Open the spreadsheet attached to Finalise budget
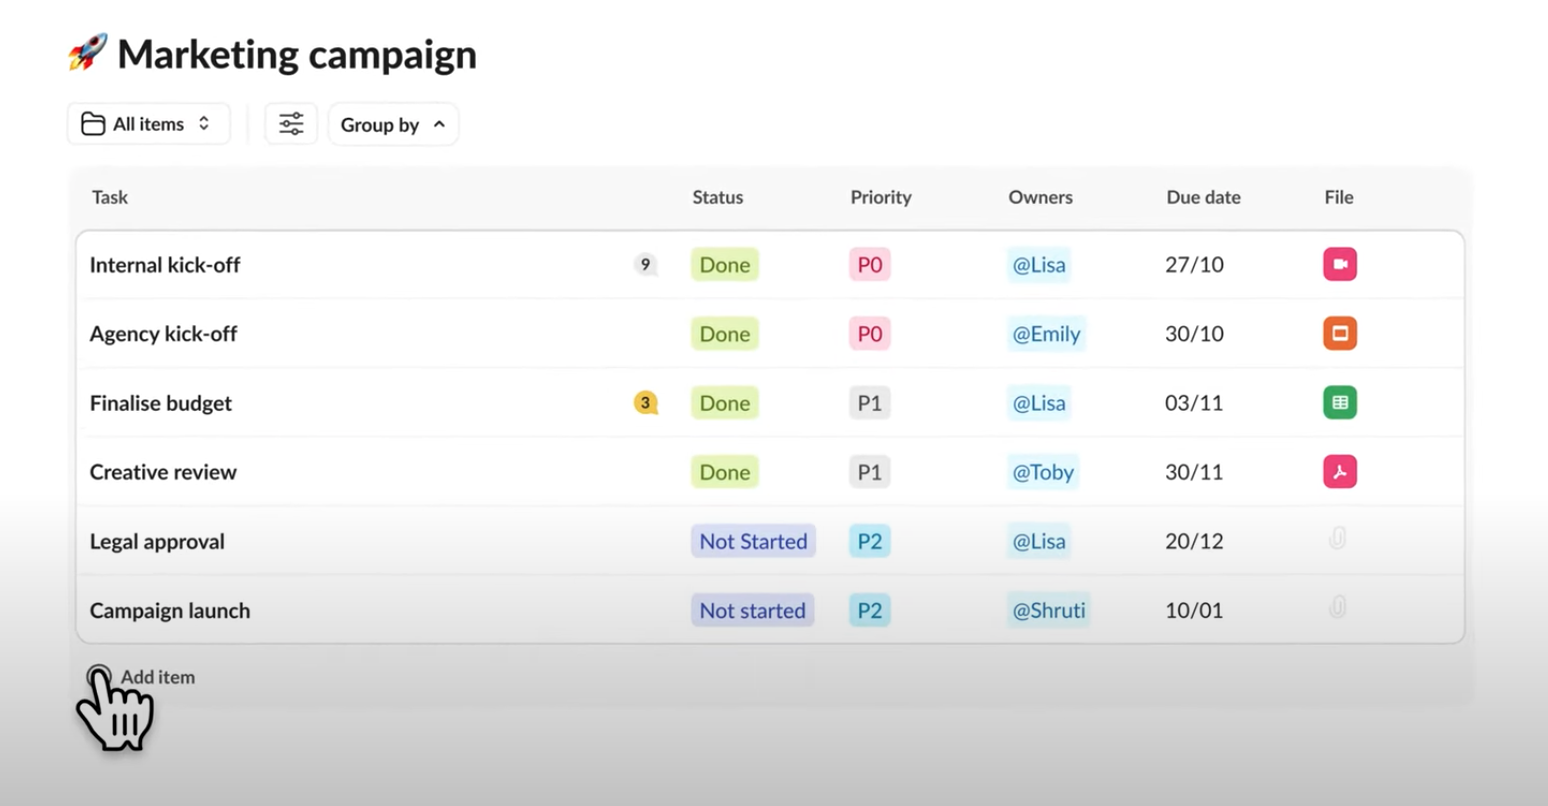Screen dimensions: 1548x806 (x=1339, y=402)
